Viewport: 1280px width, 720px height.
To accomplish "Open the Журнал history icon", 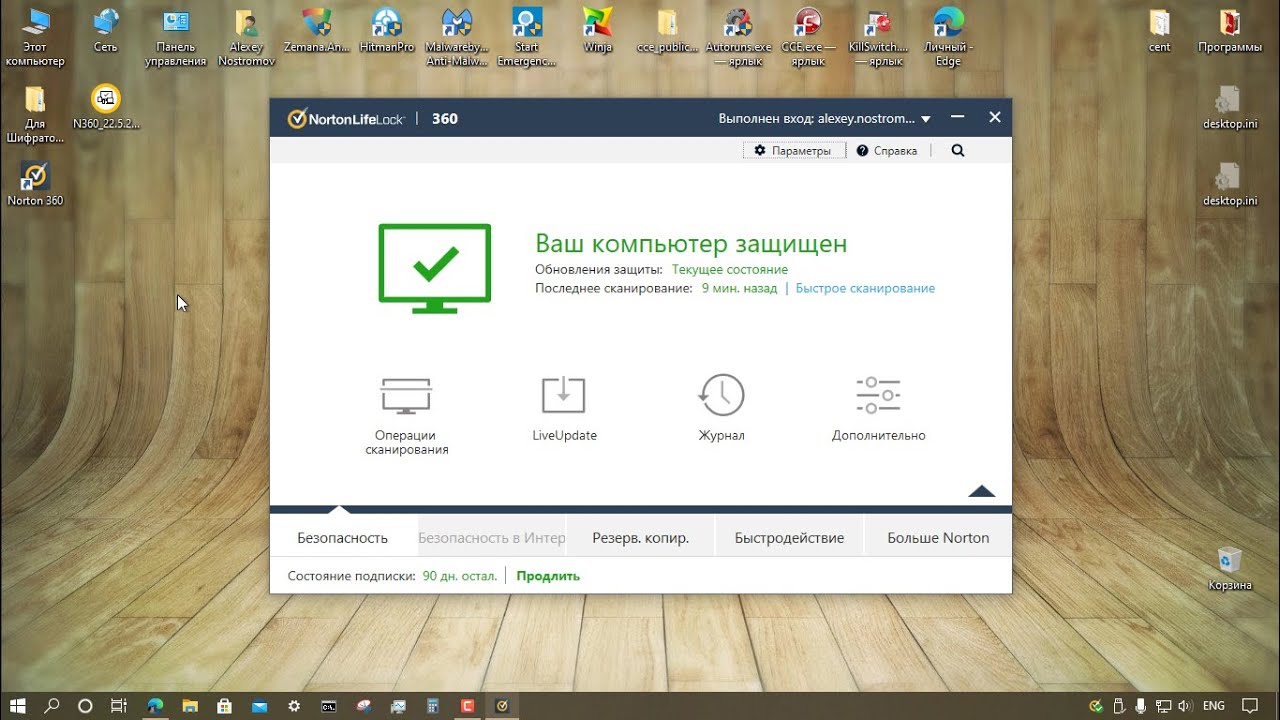I will (x=721, y=408).
